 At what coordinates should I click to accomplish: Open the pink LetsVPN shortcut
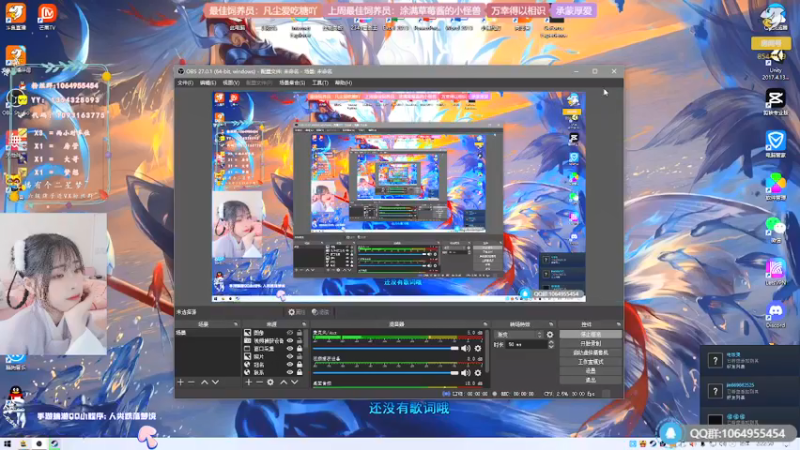click(x=775, y=272)
